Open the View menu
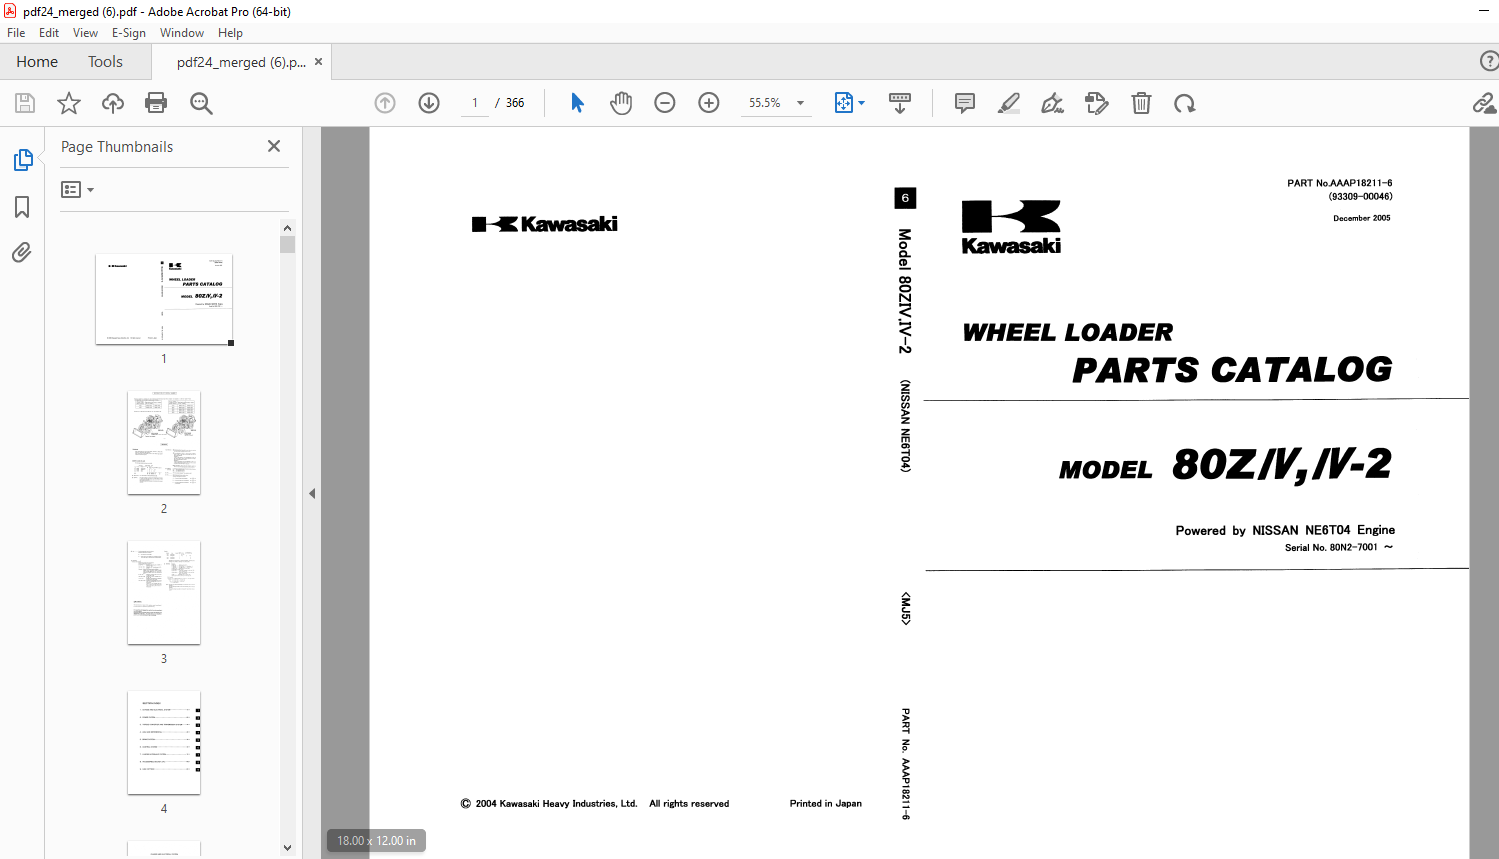The width and height of the screenshot is (1499, 859). (85, 33)
